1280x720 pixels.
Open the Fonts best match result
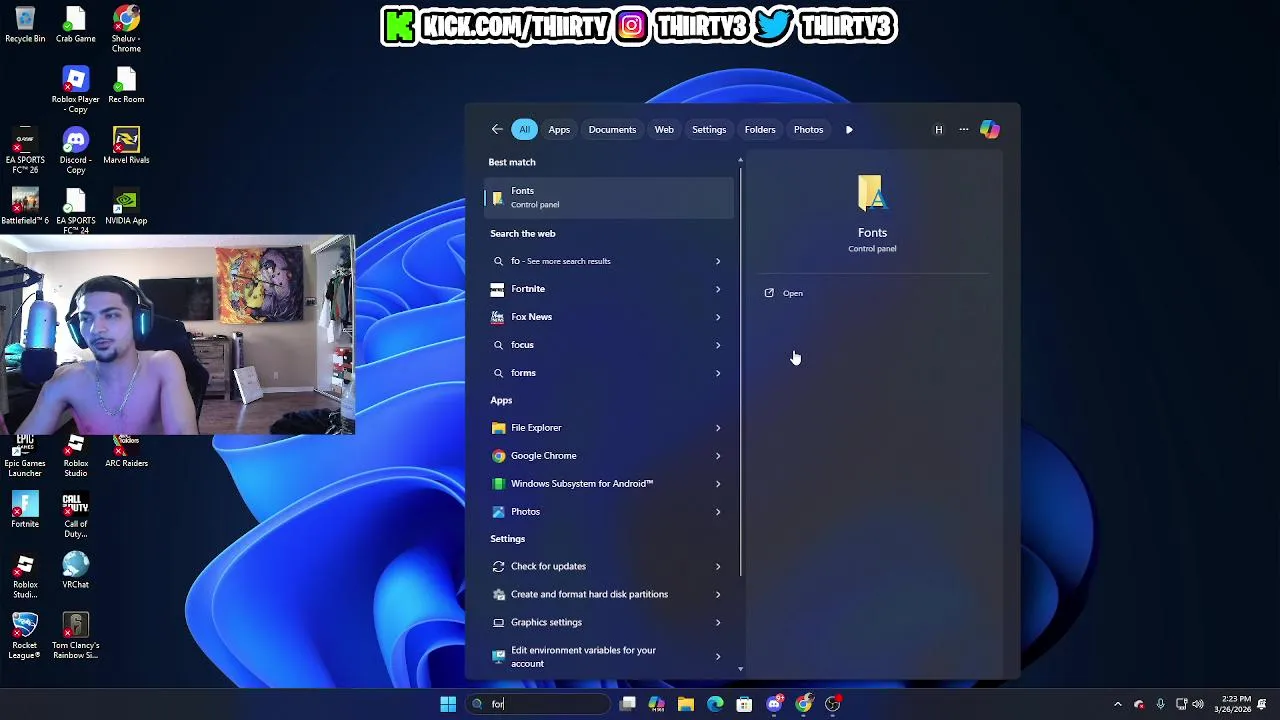pos(608,197)
